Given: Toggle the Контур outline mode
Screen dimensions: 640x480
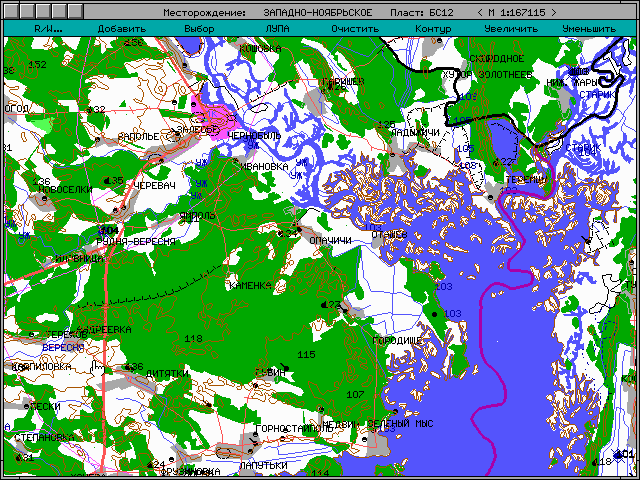Looking at the screenshot, I should pos(433,29).
